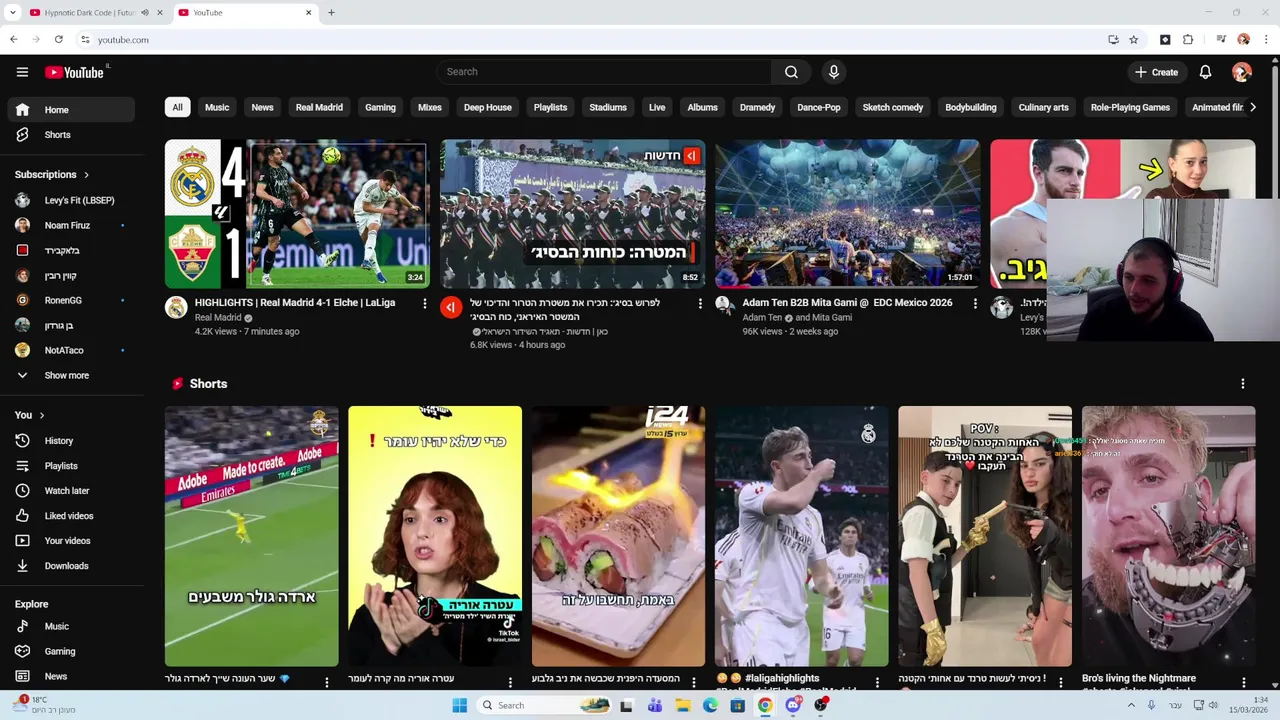Show hidden system tray icons

coord(1132,705)
